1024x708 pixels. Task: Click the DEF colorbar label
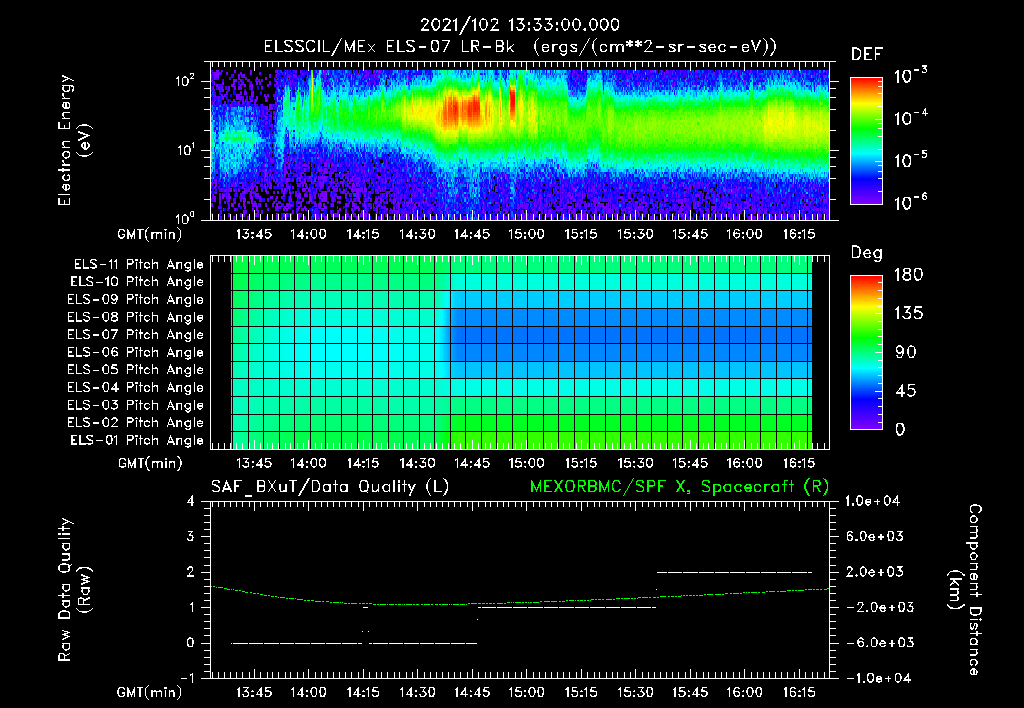(x=867, y=54)
